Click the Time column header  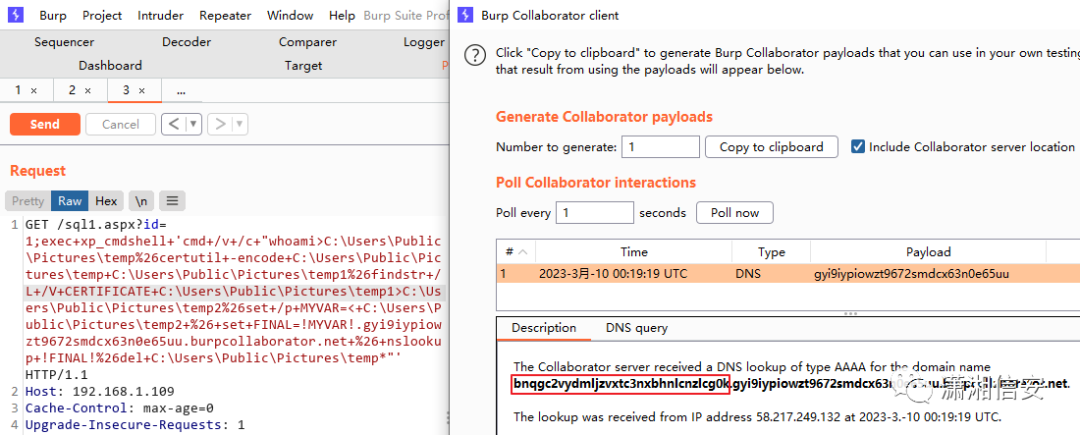pyautogui.click(x=634, y=252)
